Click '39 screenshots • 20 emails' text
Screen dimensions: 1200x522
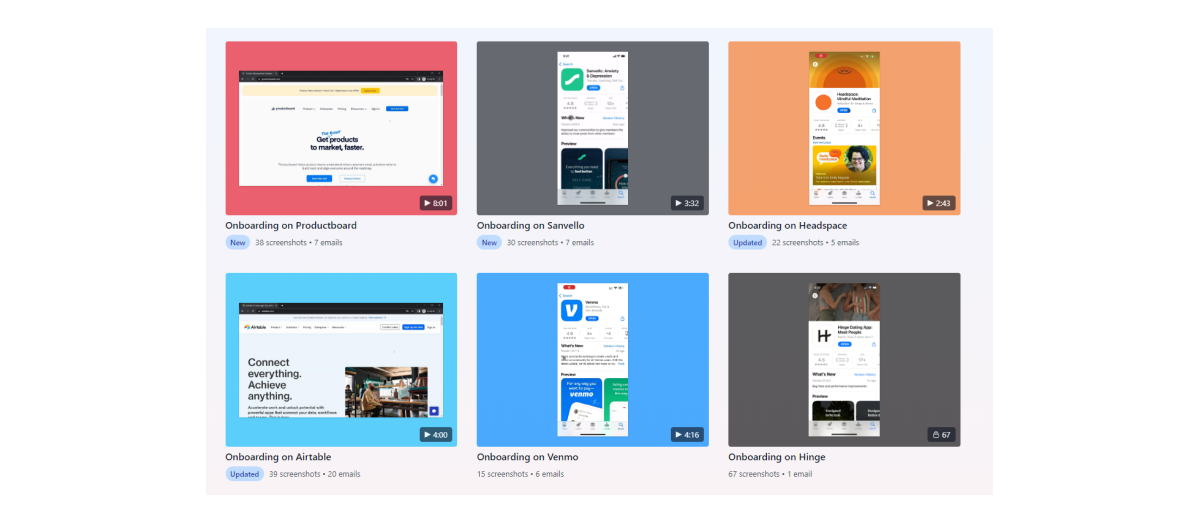(315, 474)
